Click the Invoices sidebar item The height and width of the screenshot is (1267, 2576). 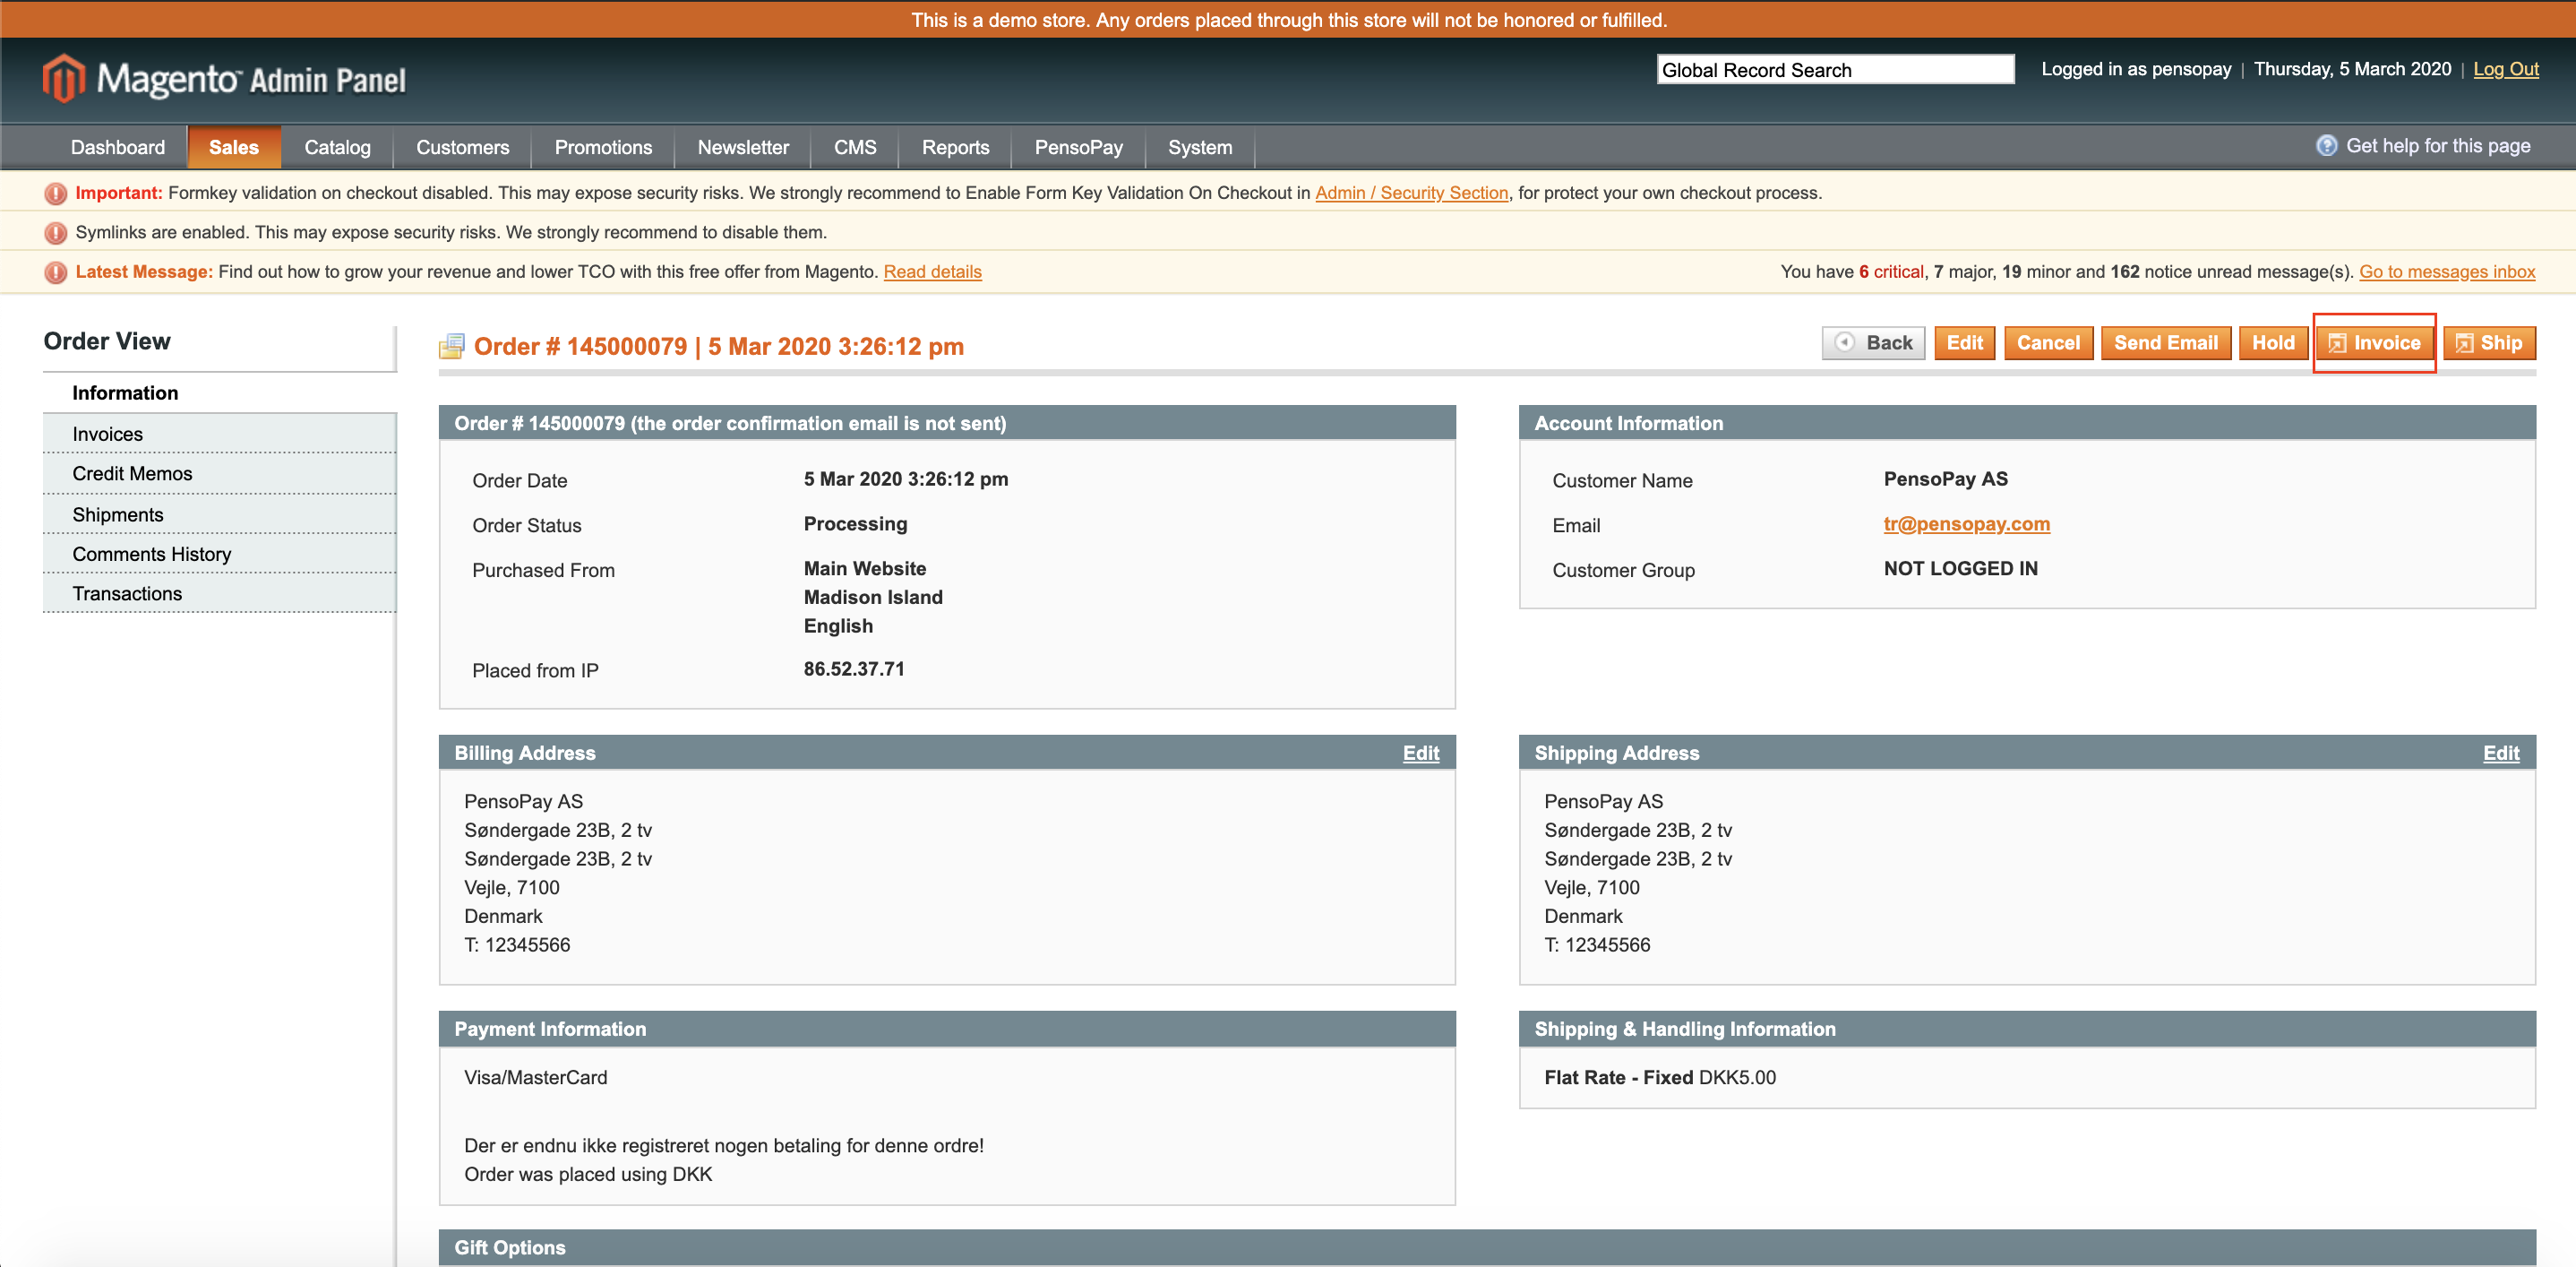pyautogui.click(x=107, y=432)
